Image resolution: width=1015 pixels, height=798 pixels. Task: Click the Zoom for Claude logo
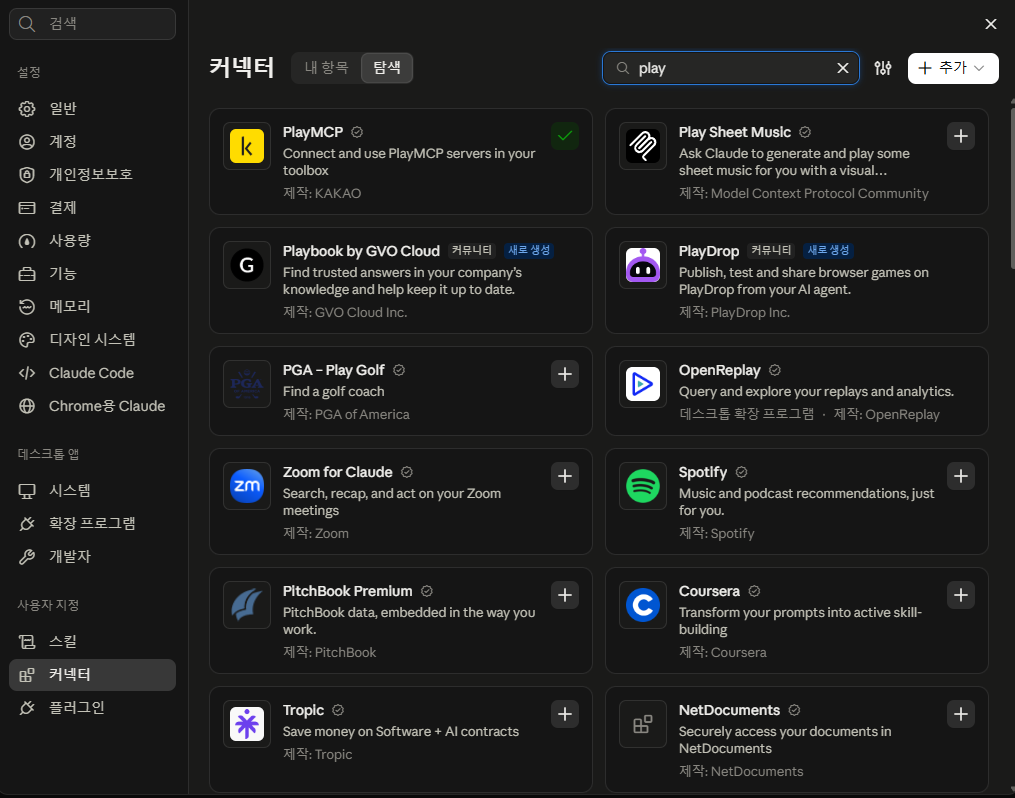(247, 486)
